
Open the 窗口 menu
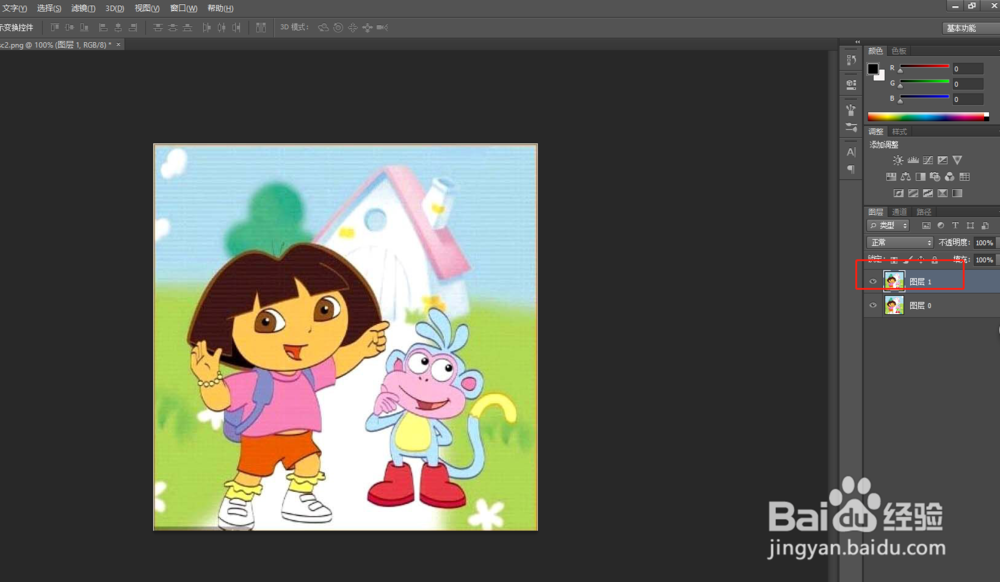(x=184, y=8)
